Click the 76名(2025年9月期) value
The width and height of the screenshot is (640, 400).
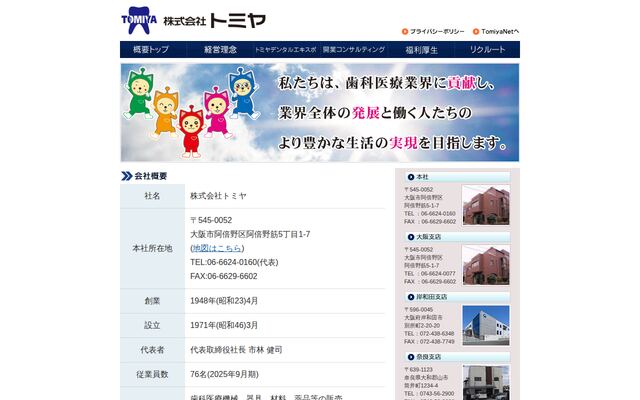click(224, 374)
